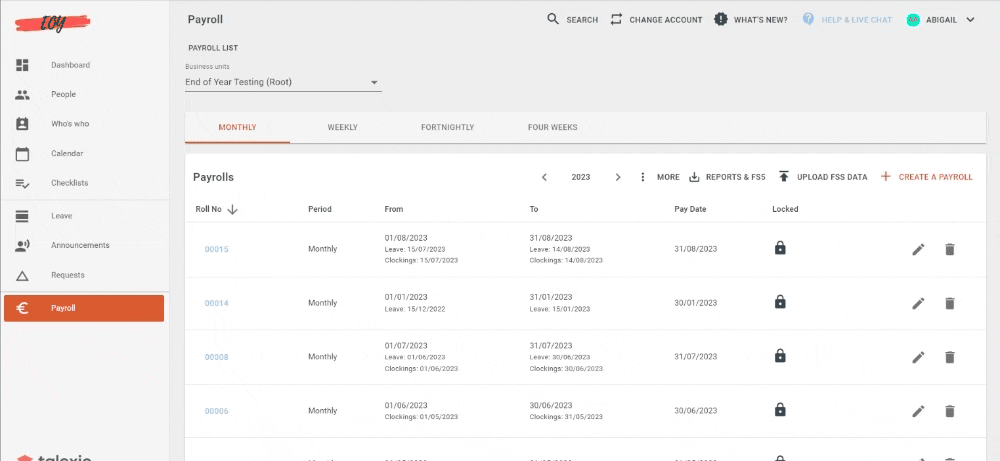Click the Help & Live Chat question icon
This screenshot has height=461, width=1000.
(x=808, y=19)
